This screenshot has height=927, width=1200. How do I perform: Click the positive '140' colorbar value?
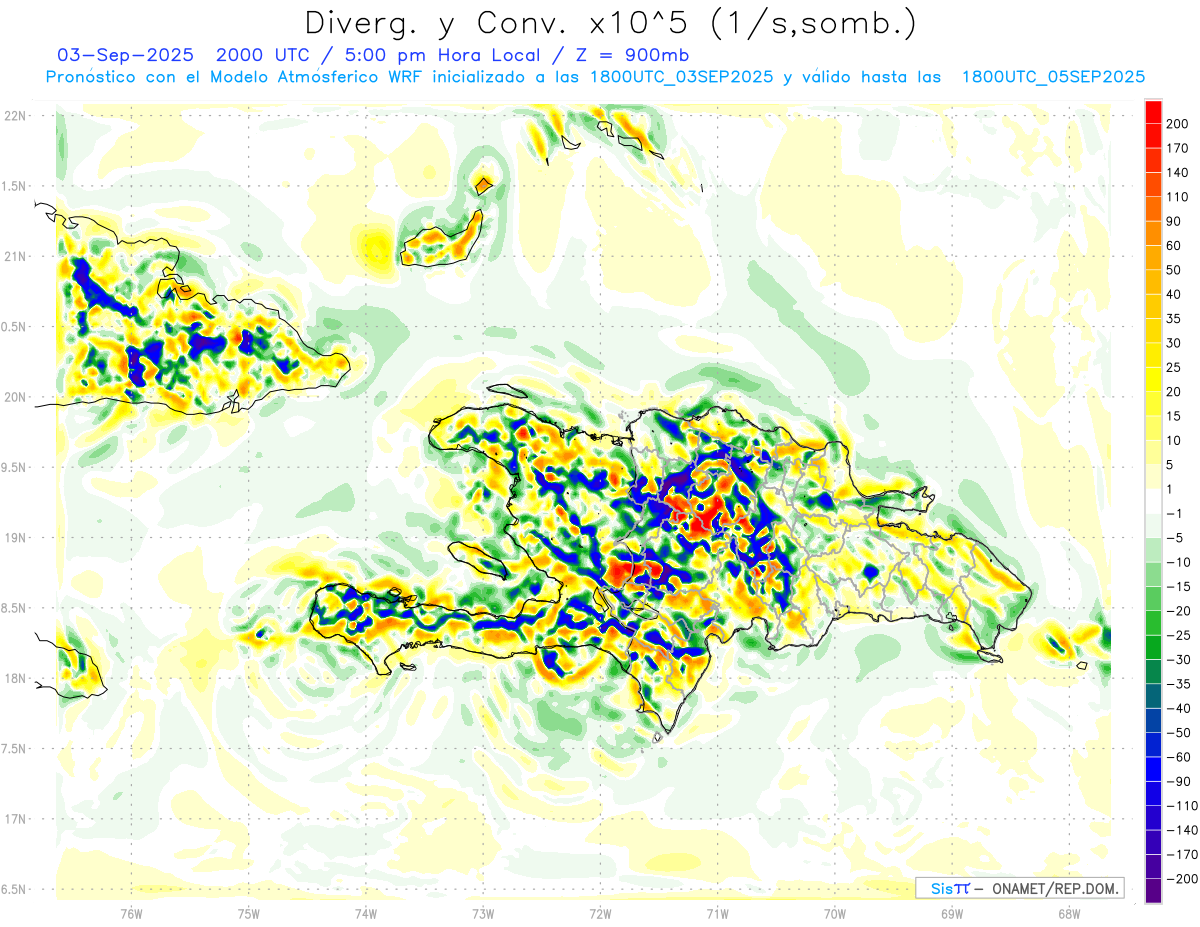1179,173
